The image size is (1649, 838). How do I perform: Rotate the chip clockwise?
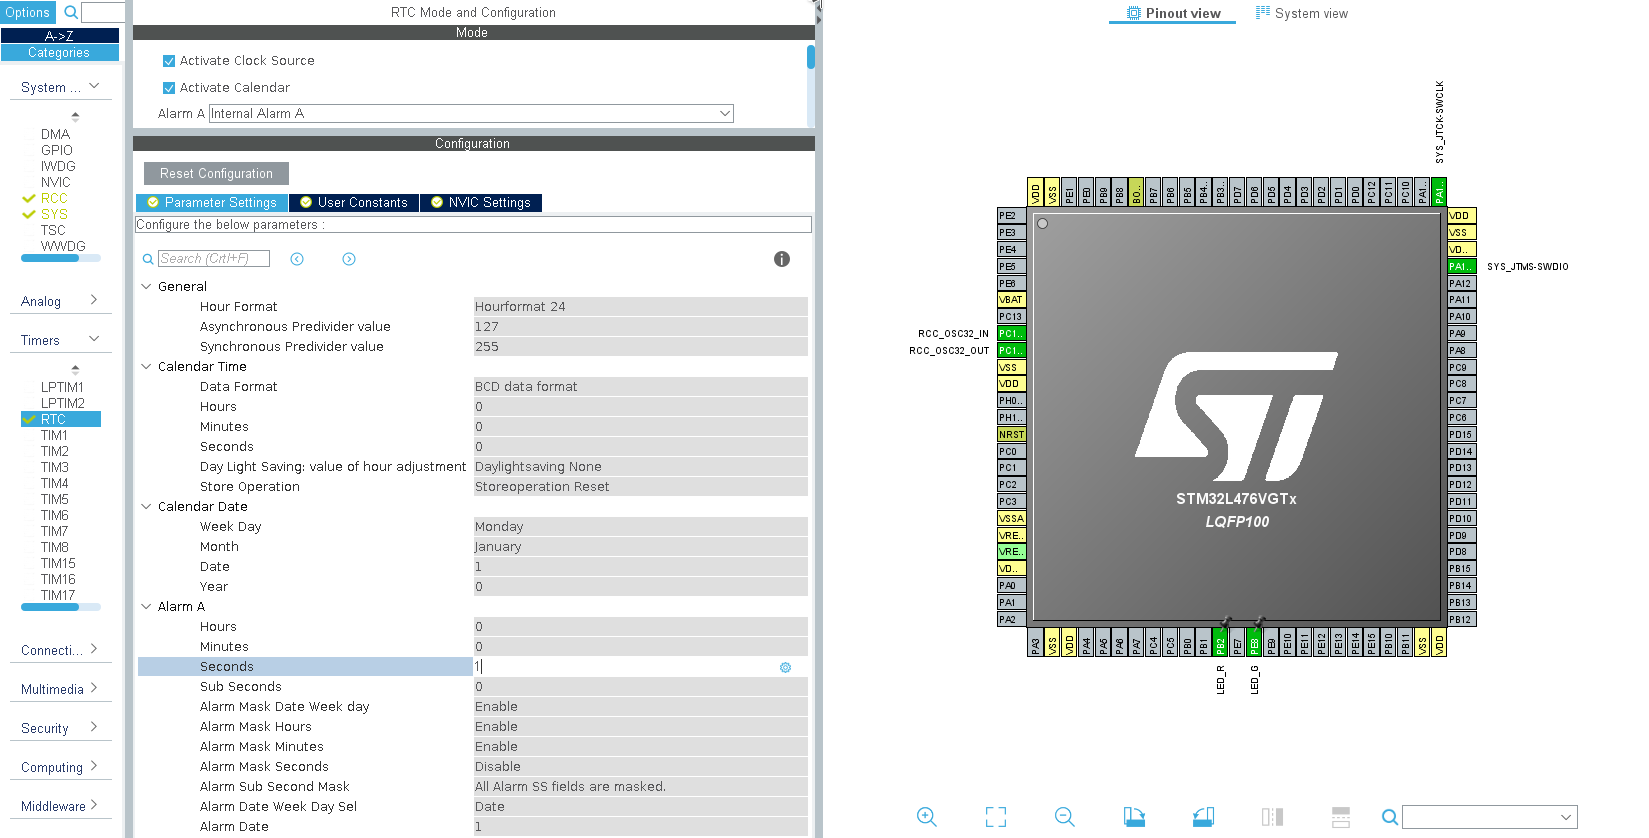pyautogui.click(x=1134, y=817)
